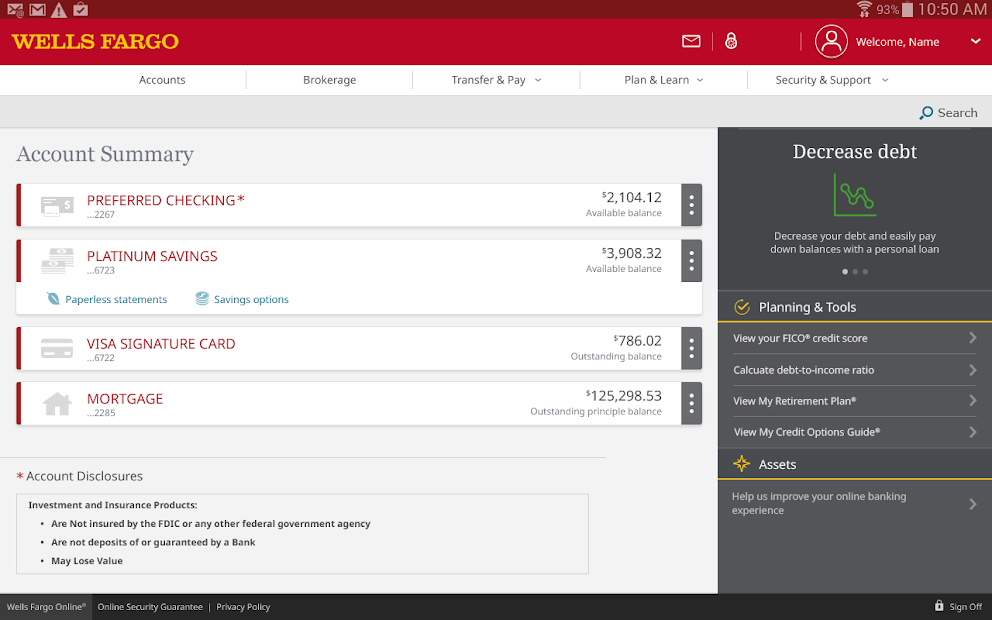The height and width of the screenshot is (620, 992).
Task: Click the user profile avatar icon
Action: [831, 42]
